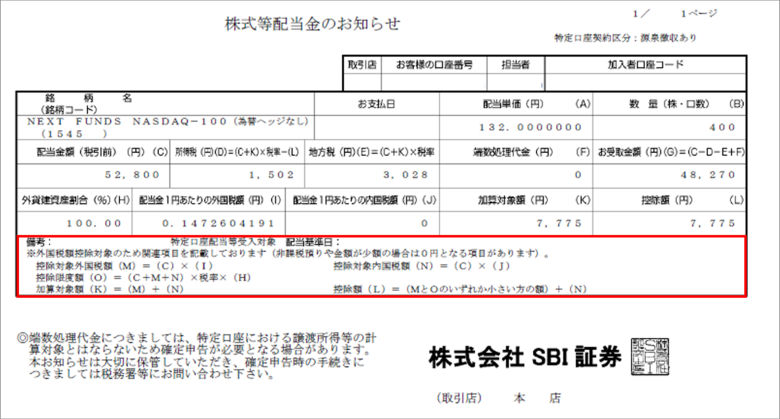Click the 配当金1円あたりの外国税額(円)(I) header

coord(209,200)
